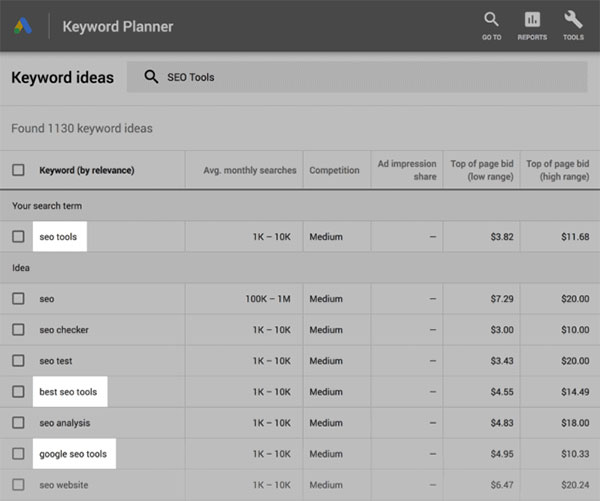The width and height of the screenshot is (600, 501).
Task: Sort by Top of page bid (low range)
Action: click(x=482, y=170)
